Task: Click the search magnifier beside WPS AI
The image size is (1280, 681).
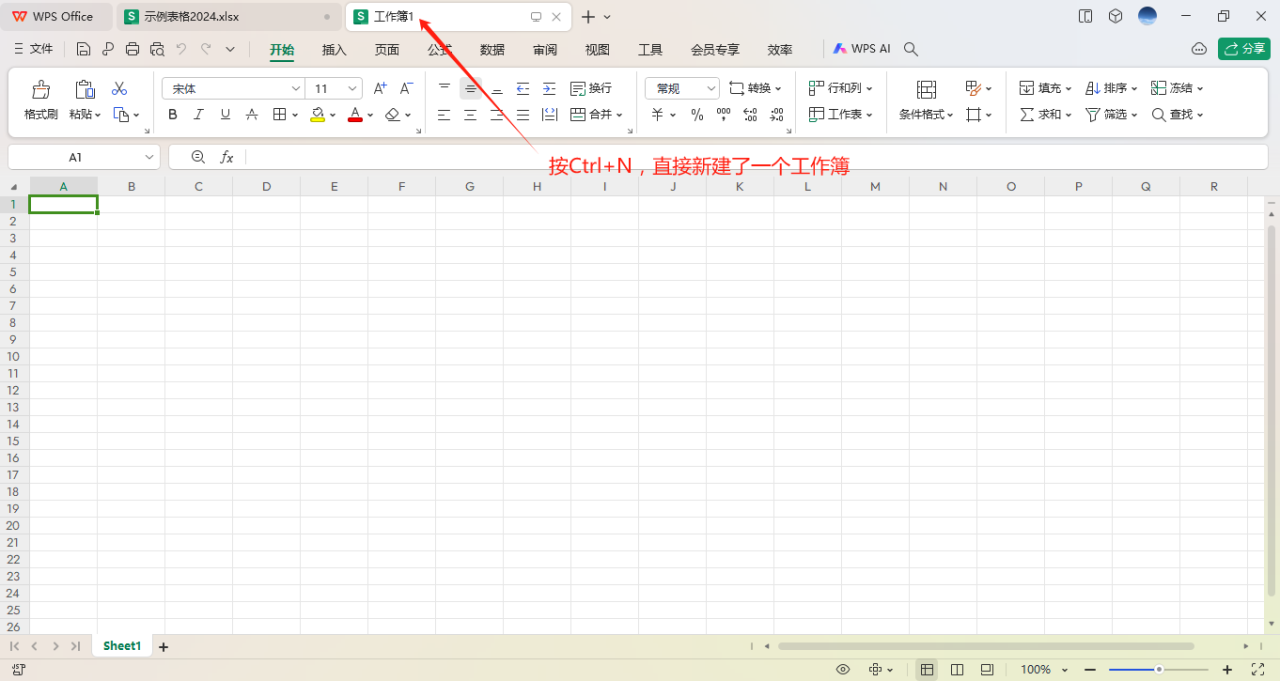Action: click(911, 49)
